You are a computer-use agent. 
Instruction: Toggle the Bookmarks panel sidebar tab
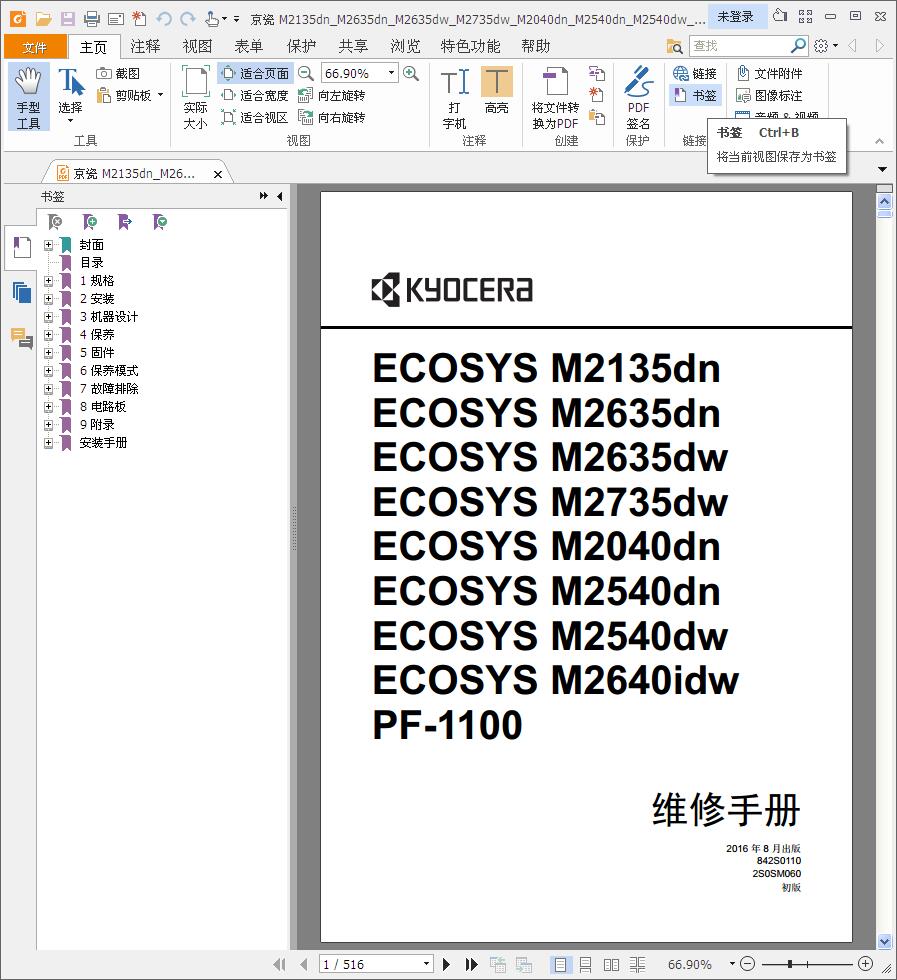[x=22, y=248]
